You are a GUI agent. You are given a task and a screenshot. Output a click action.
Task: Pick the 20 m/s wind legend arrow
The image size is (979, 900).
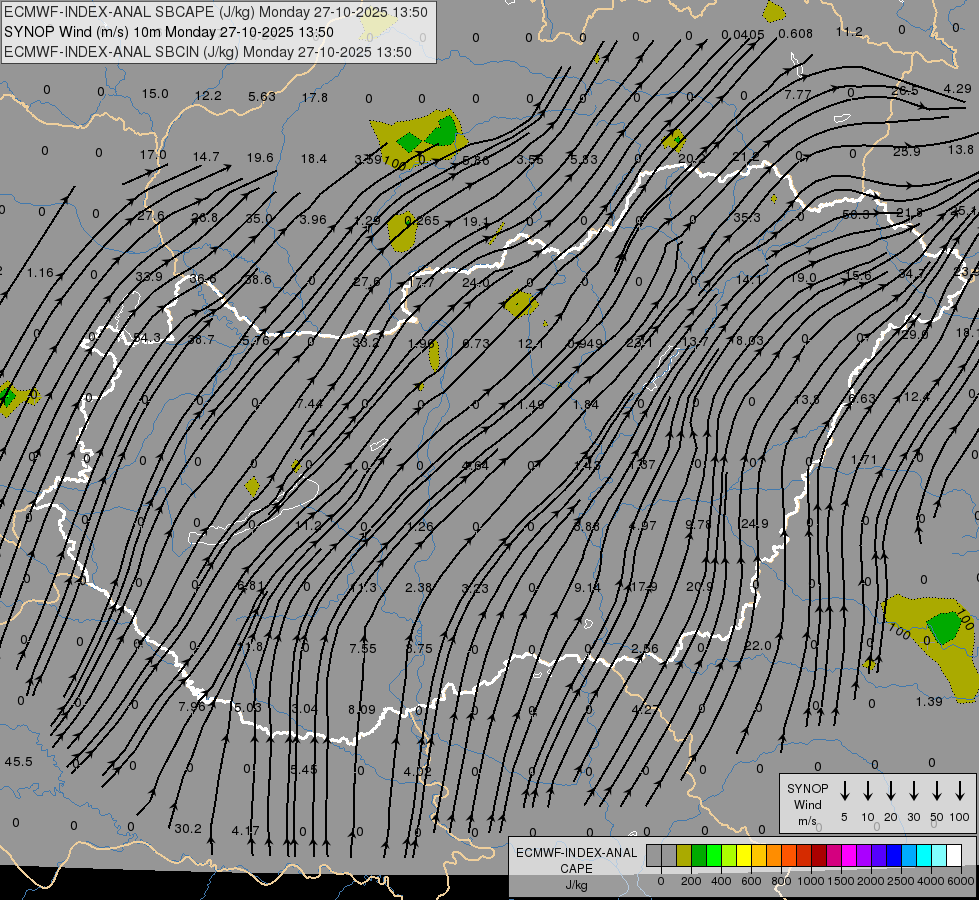point(891,791)
